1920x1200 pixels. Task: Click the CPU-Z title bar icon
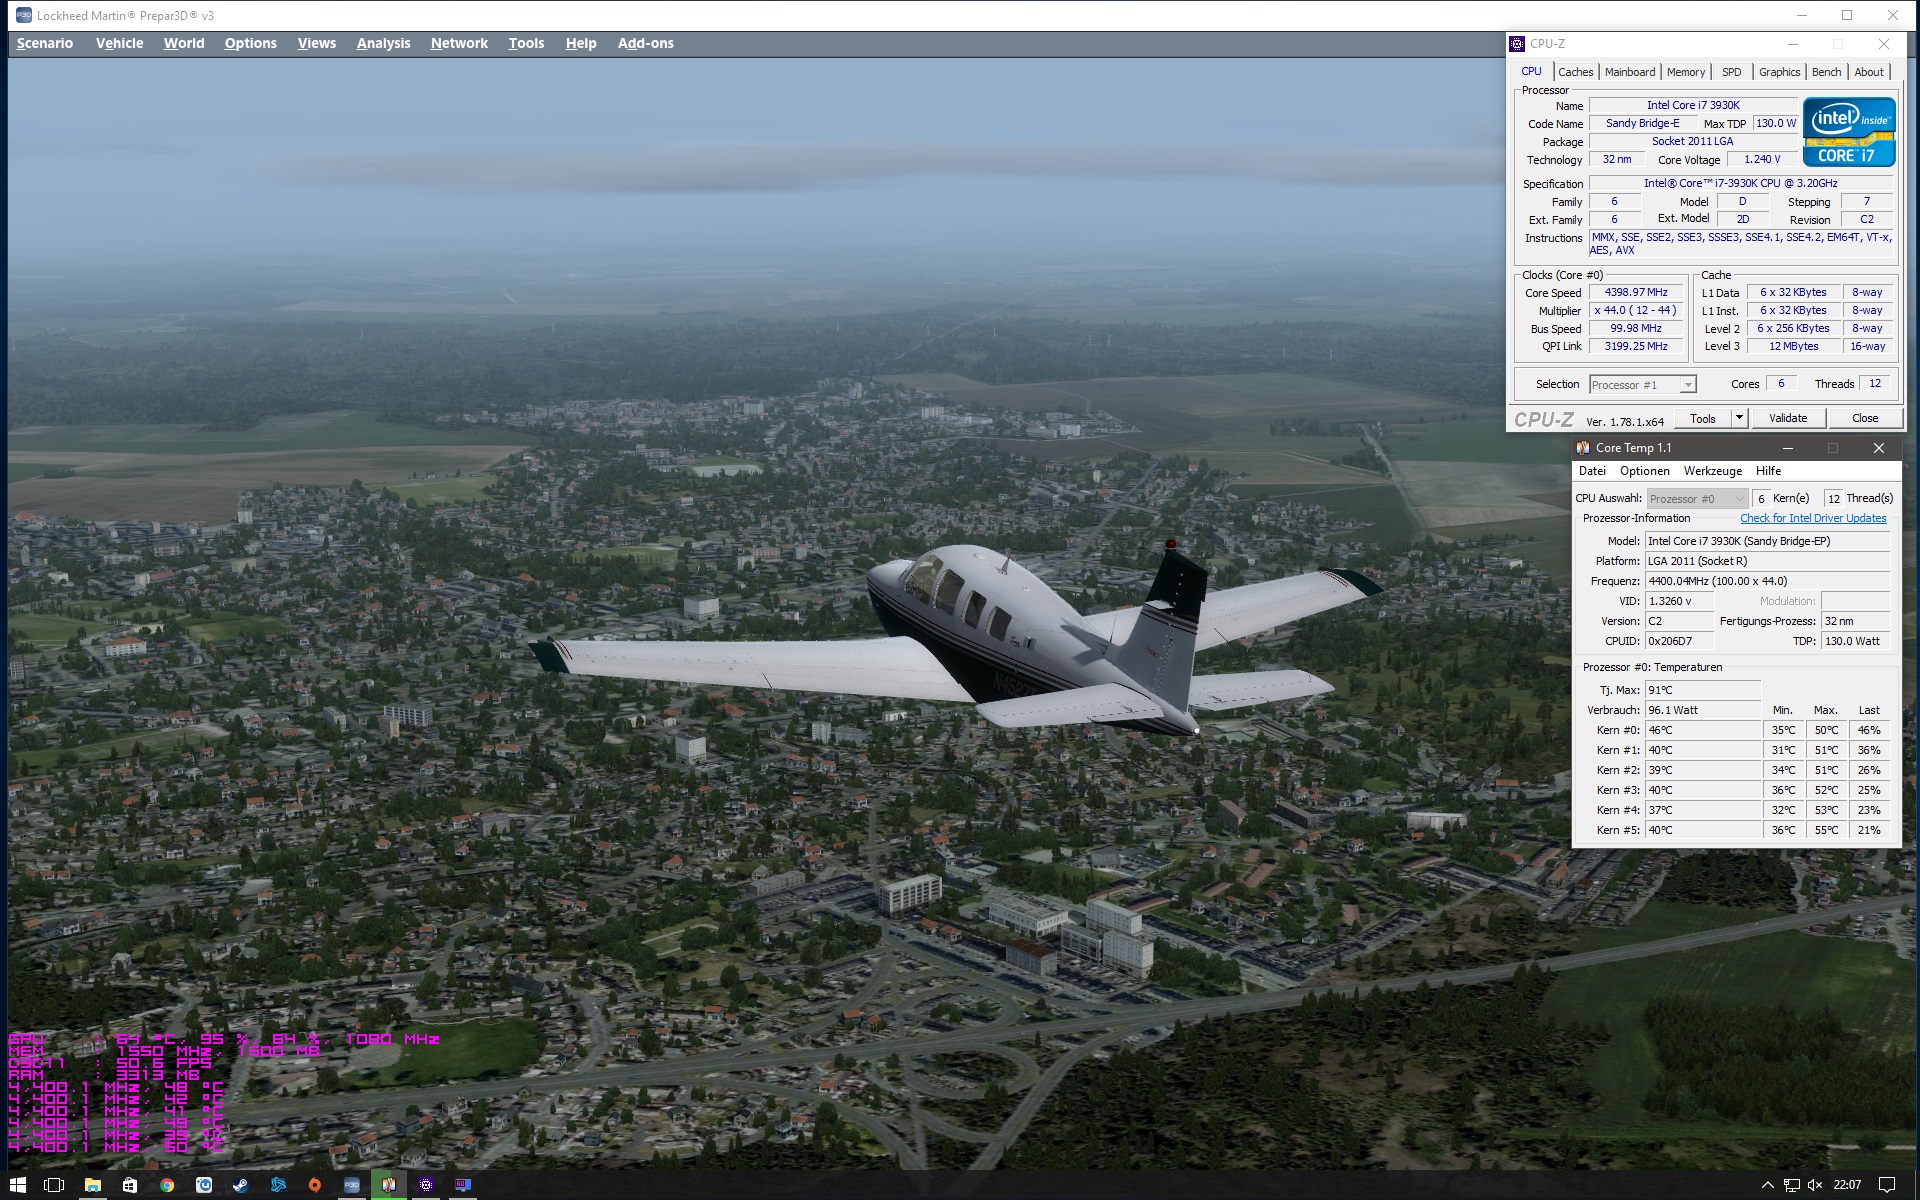point(1518,44)
